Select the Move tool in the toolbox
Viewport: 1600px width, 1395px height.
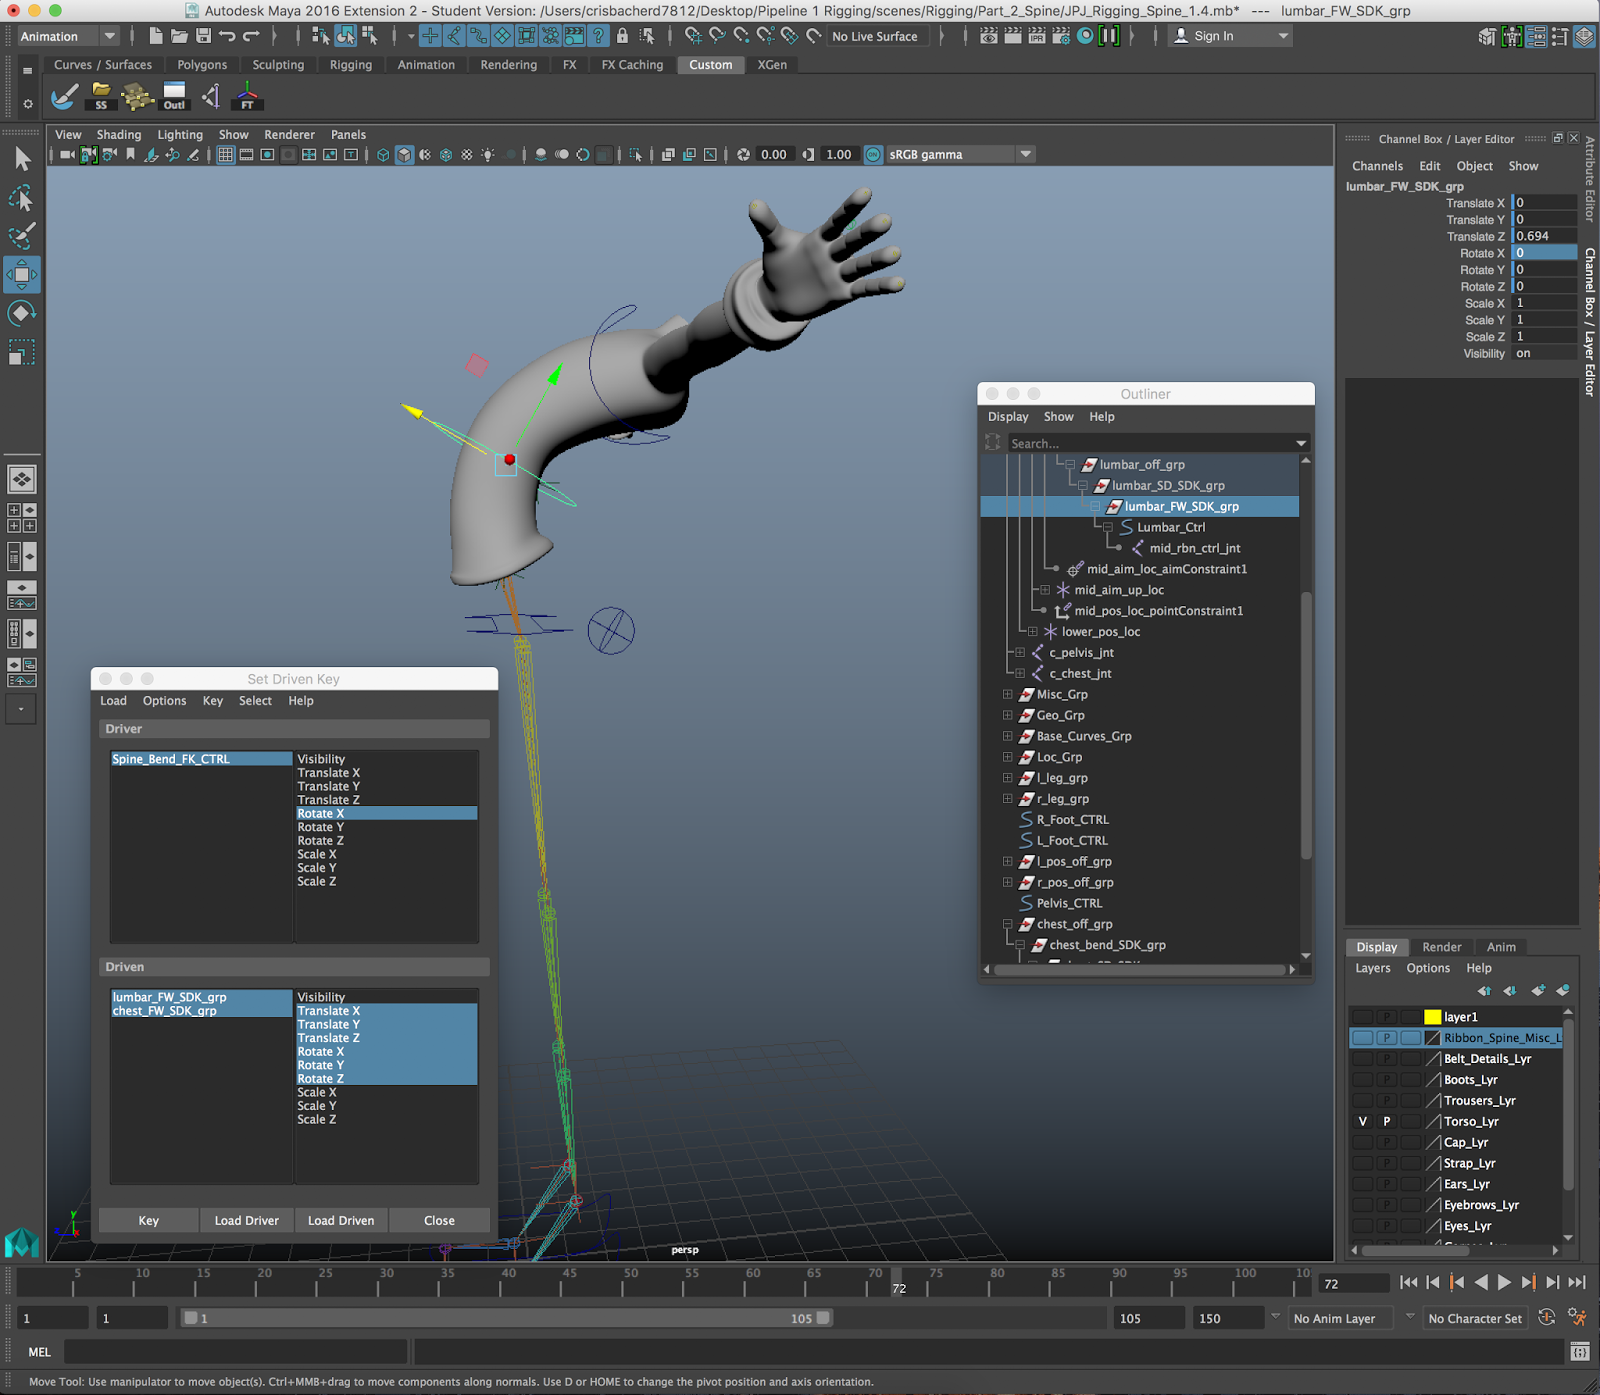(x=22, y=273)
